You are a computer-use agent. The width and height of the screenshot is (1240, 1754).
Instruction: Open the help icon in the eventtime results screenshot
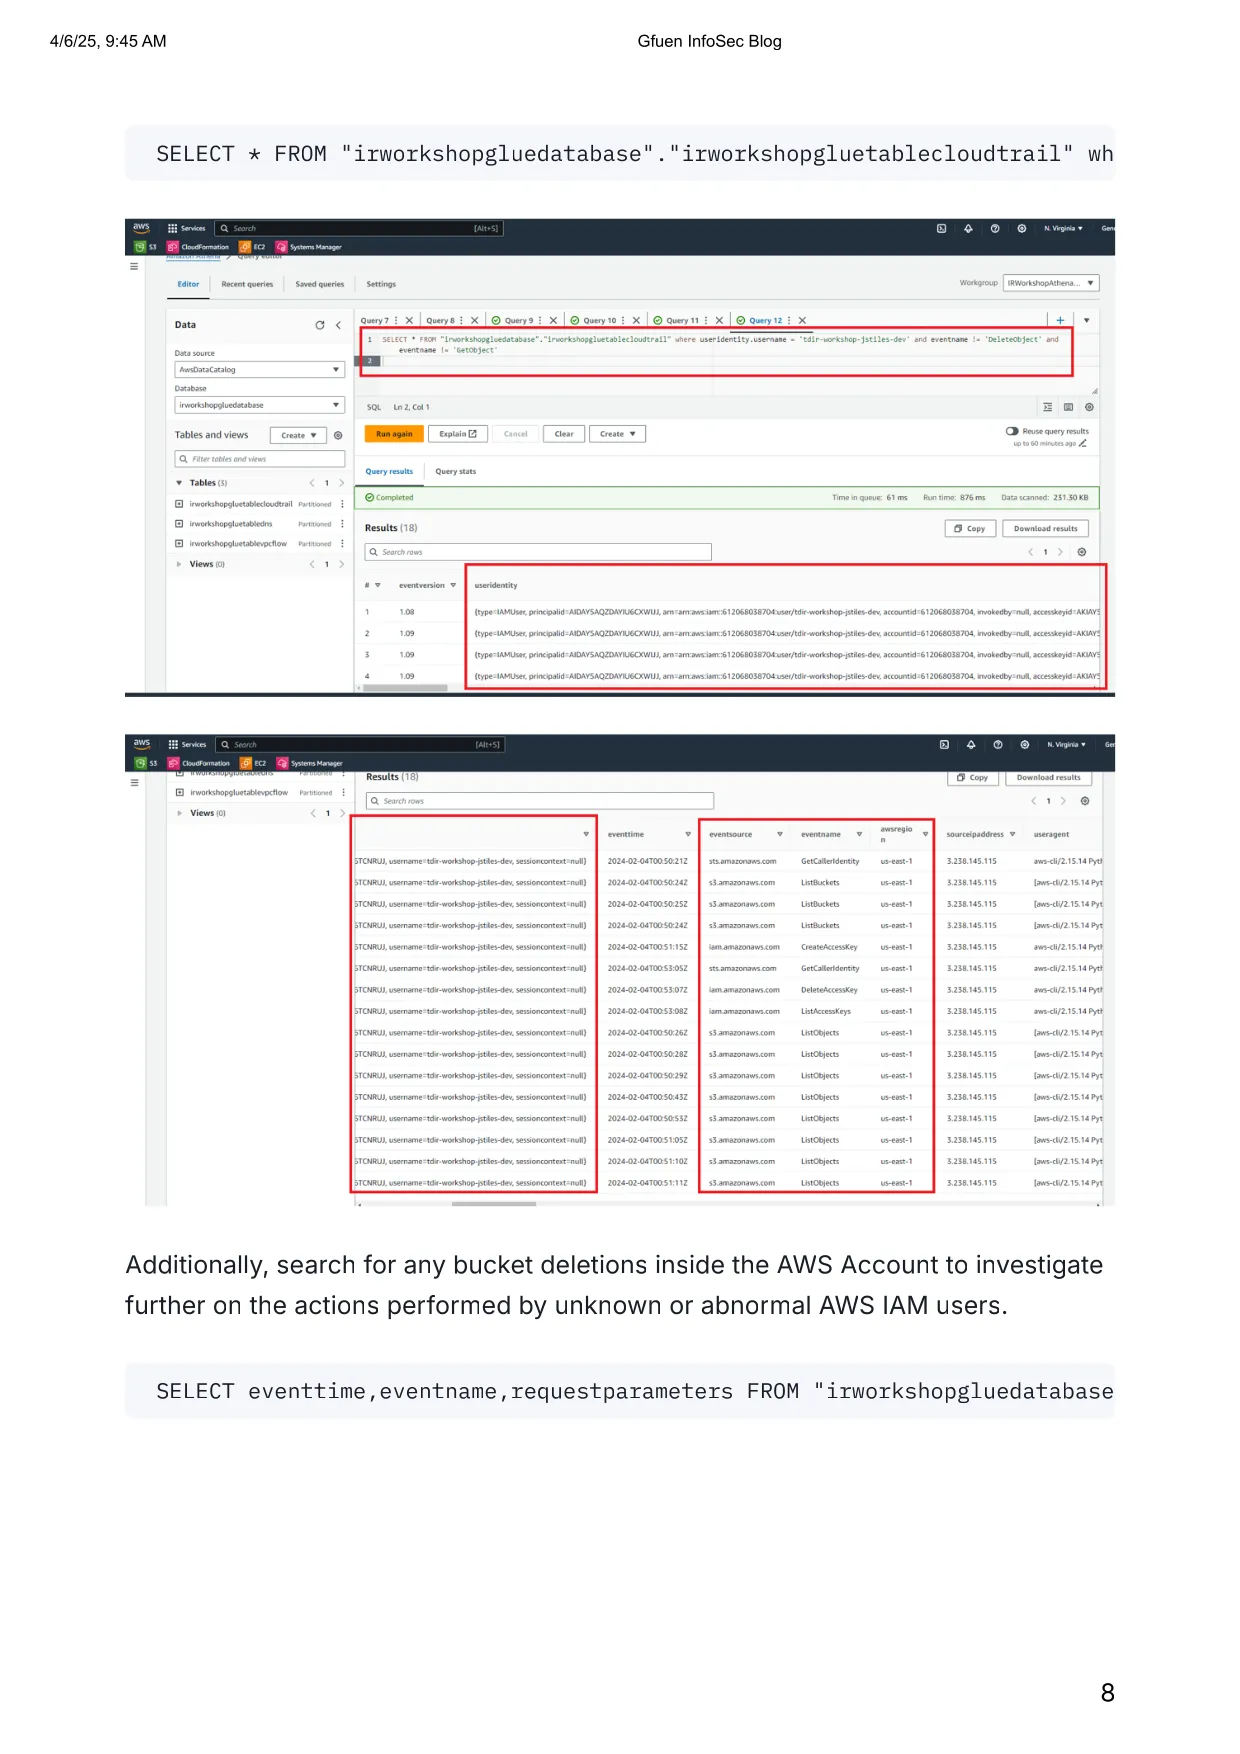(x=998, y=744)
